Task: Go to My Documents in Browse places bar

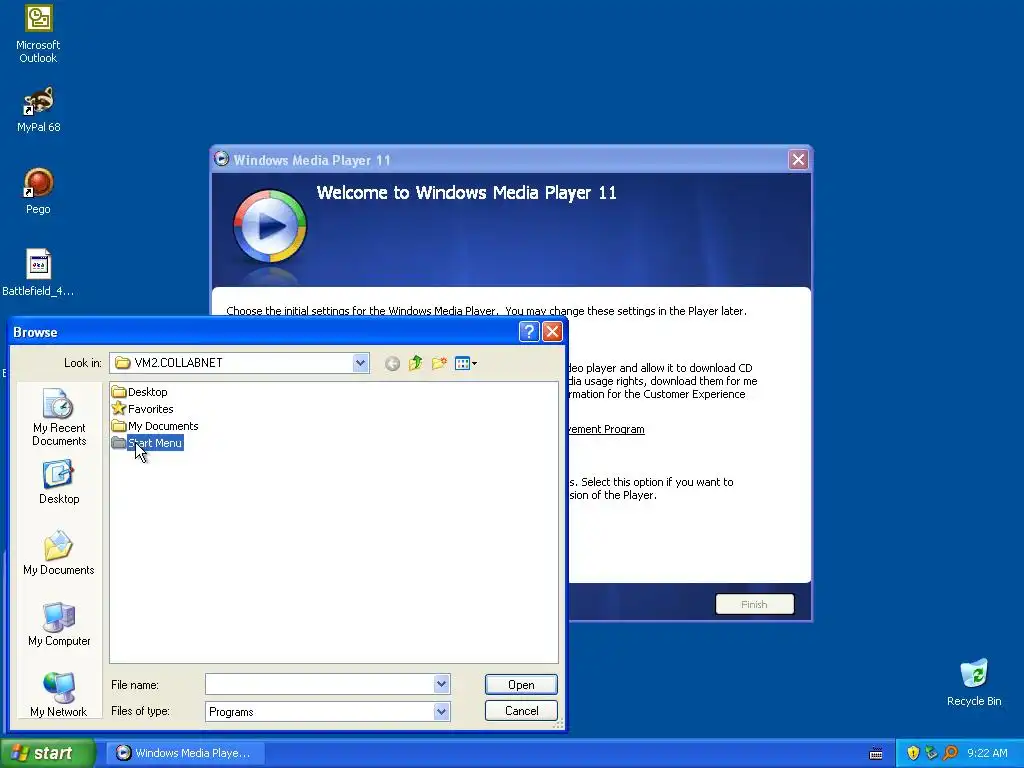Action: (x=59, y=553)
